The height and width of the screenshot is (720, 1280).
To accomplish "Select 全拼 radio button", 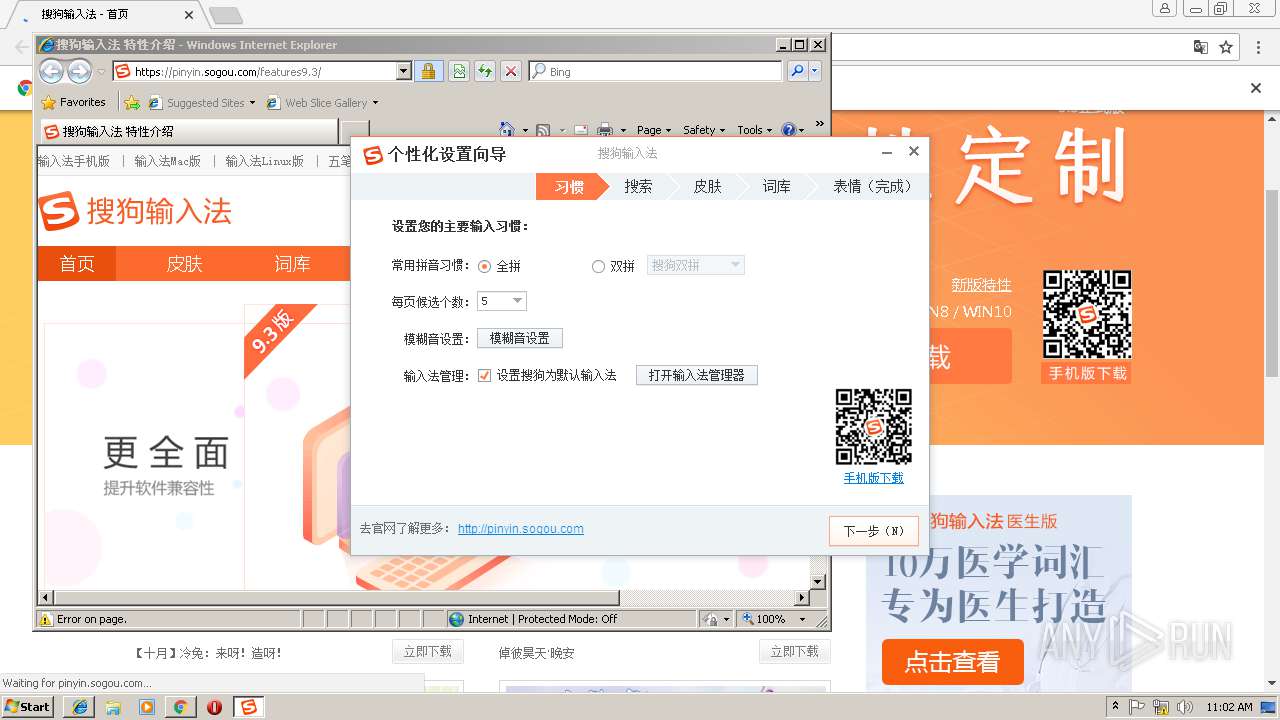I will pos(485,266).
